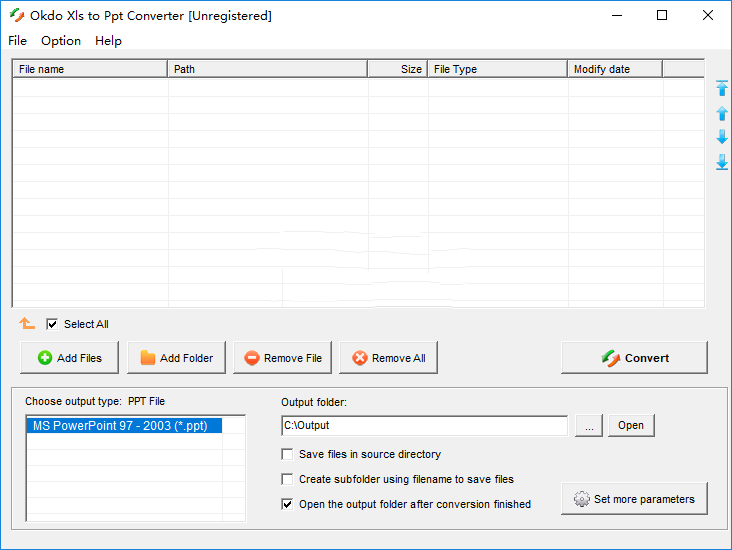Close the Okdo converter window
The image size is (732, 550).
coord(708,15)
